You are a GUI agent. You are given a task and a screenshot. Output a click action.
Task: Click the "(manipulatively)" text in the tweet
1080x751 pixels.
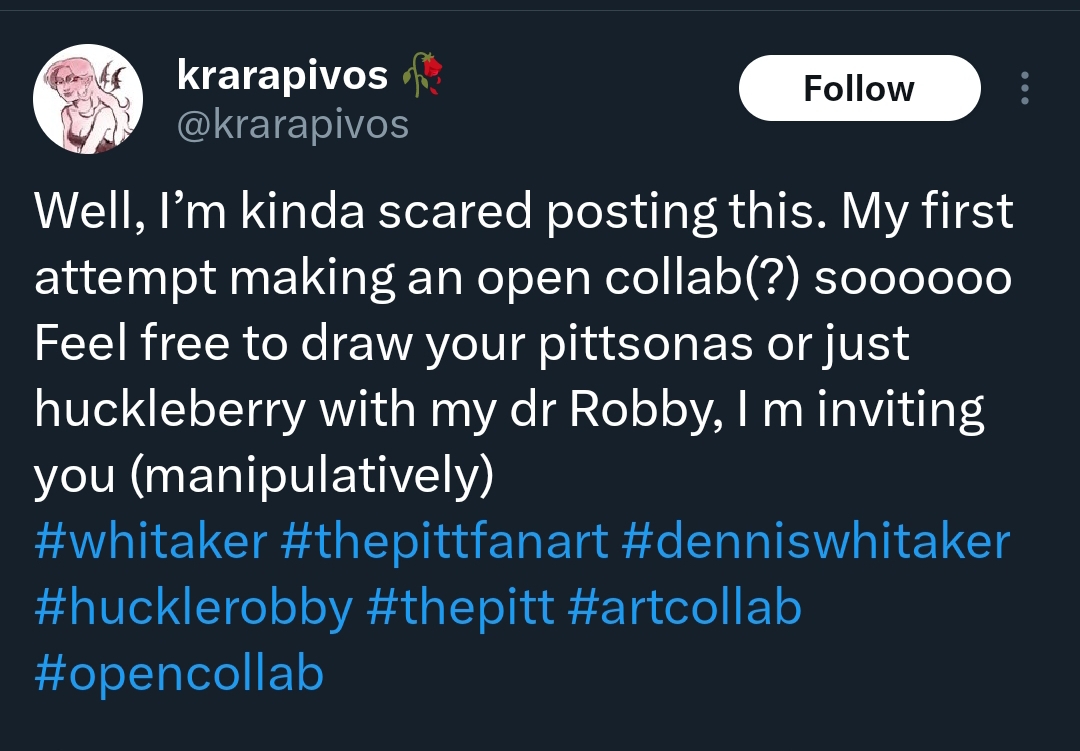[x=312, y=477]
